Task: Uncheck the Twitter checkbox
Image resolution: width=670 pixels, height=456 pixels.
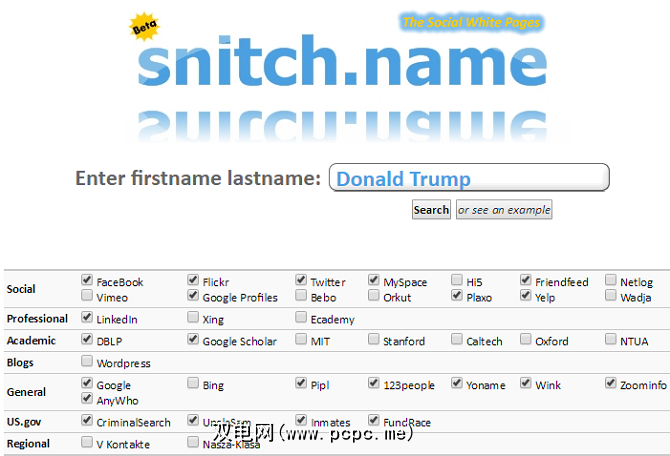Action: pyautogui.click(x=301, y=280)
